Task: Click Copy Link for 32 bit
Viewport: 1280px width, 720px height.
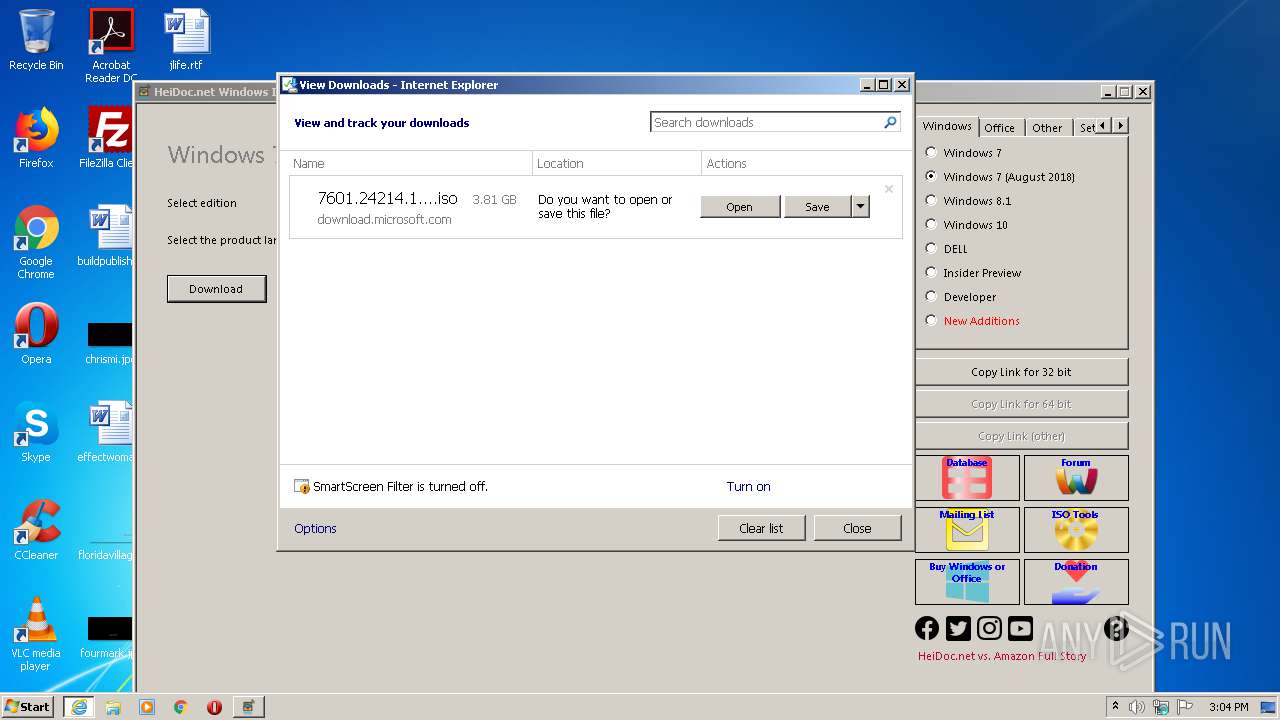Action: 1021,372
